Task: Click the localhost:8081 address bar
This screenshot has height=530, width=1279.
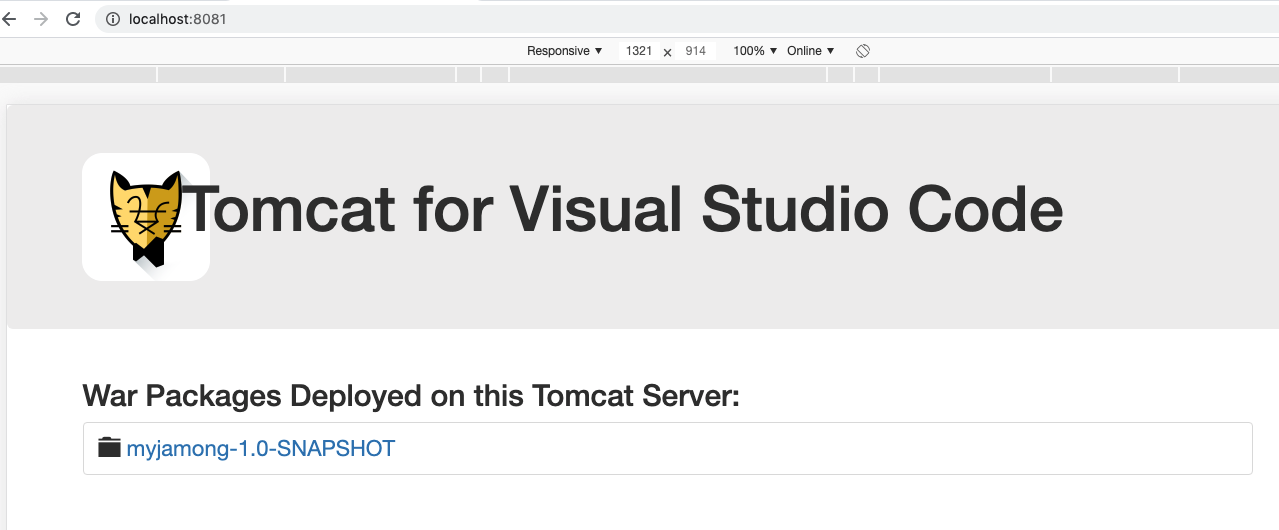Action: coord(686,19)
